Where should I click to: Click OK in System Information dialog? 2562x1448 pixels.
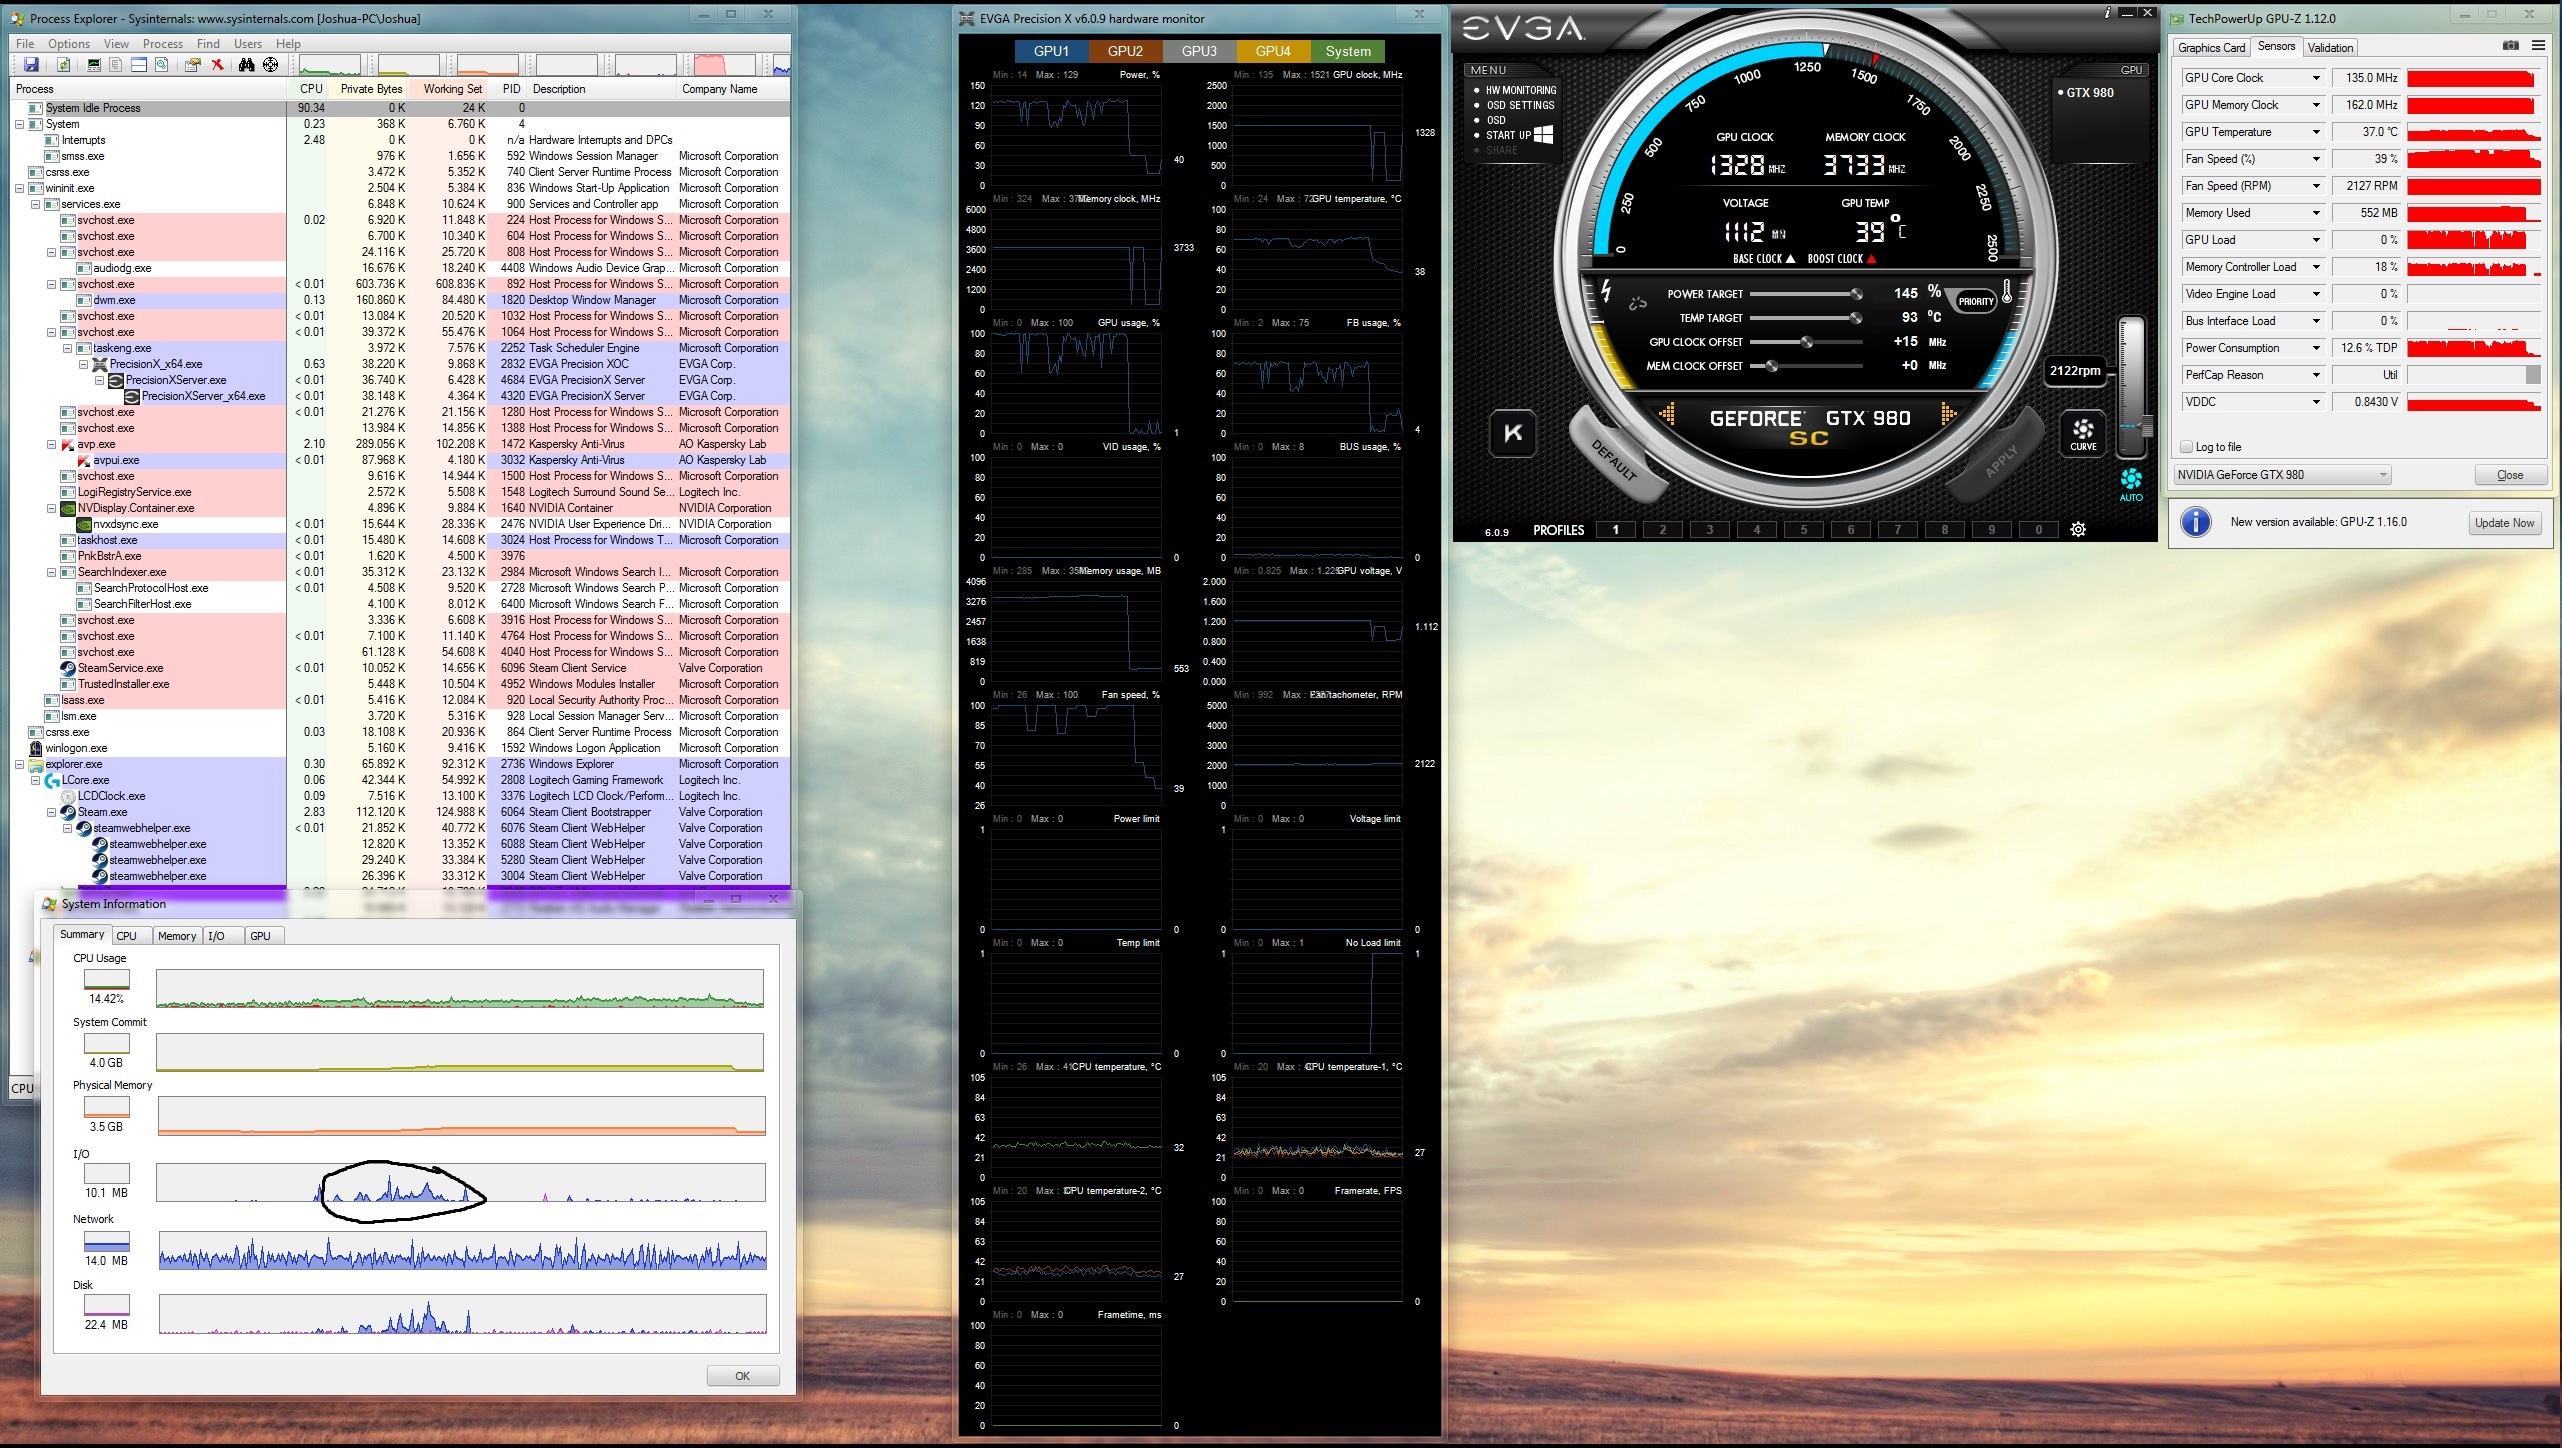(742, 1376)
